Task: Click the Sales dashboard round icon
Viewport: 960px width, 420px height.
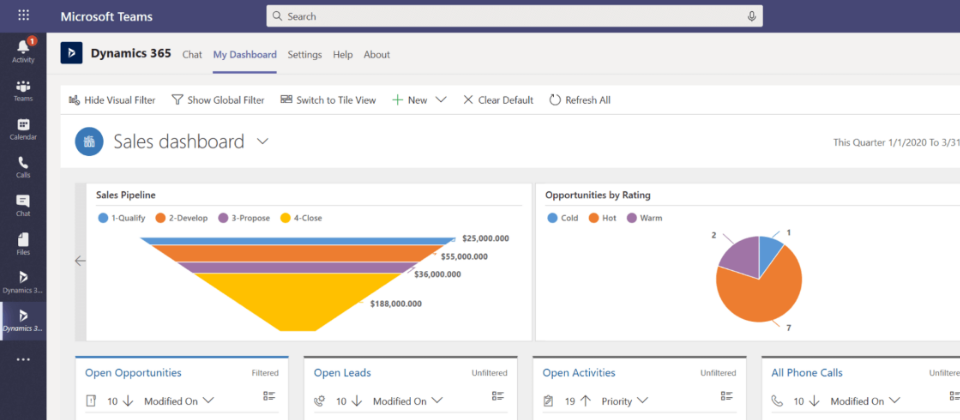Action: (x=89, y=142)
